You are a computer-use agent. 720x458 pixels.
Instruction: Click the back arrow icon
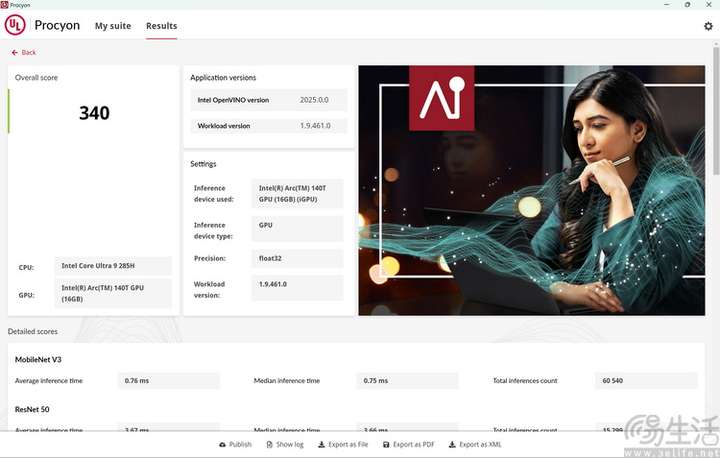tap(15, 53)
